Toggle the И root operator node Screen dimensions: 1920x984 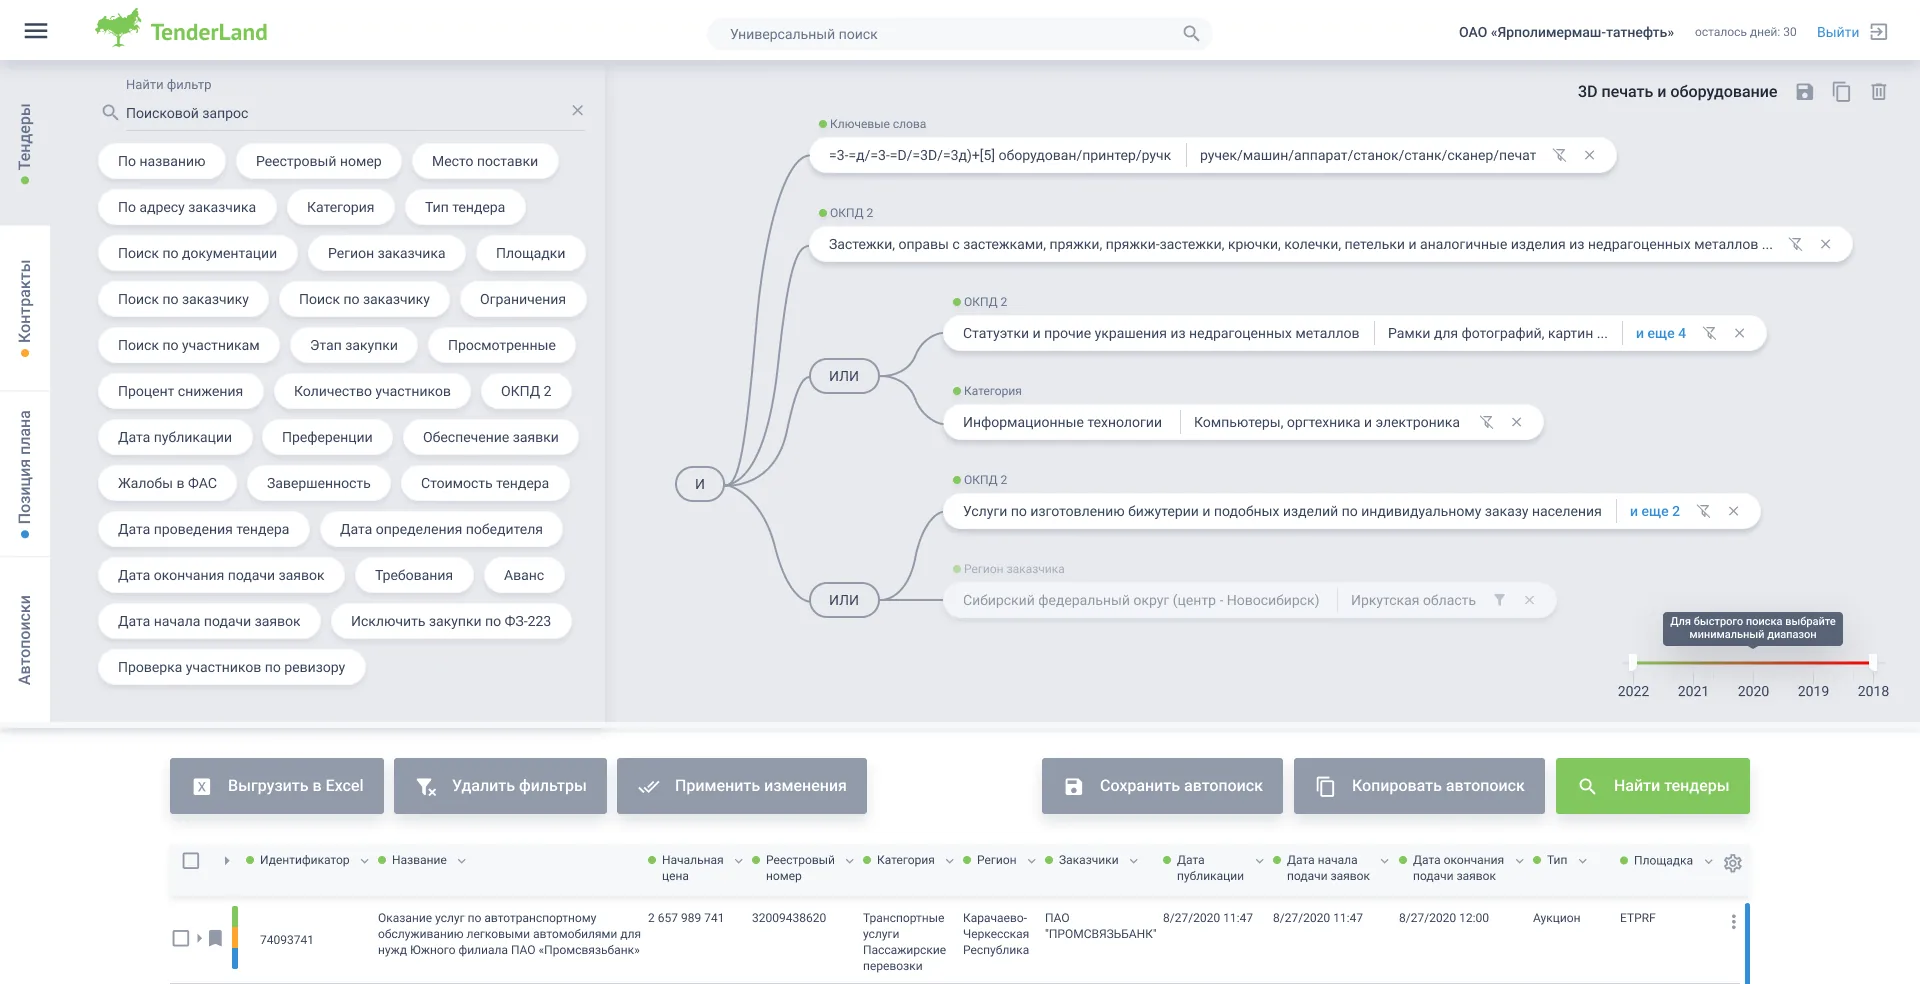(700, 484)
